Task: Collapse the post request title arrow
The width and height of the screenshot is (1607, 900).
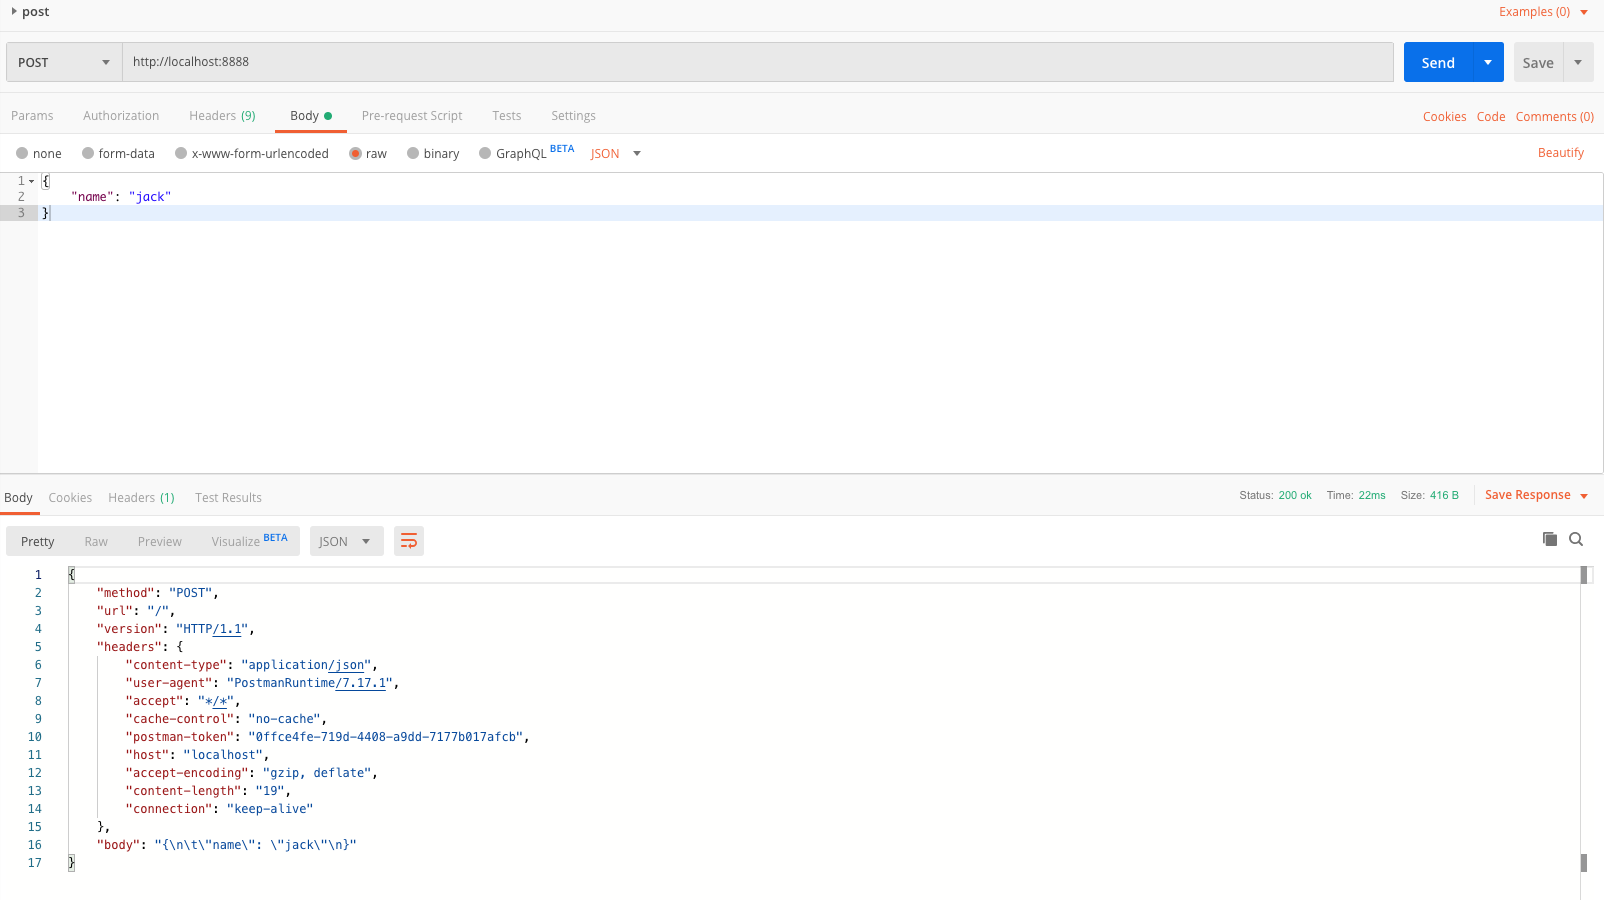Action: pos(14,11)
